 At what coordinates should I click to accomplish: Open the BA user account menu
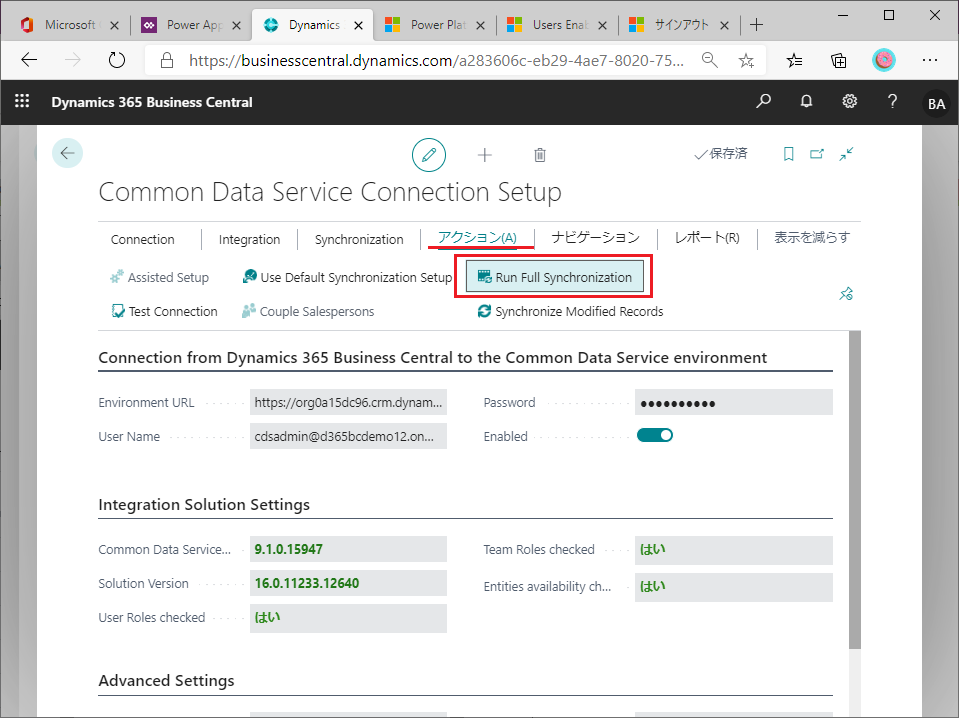pyautogui.click(x=936, y=103)
